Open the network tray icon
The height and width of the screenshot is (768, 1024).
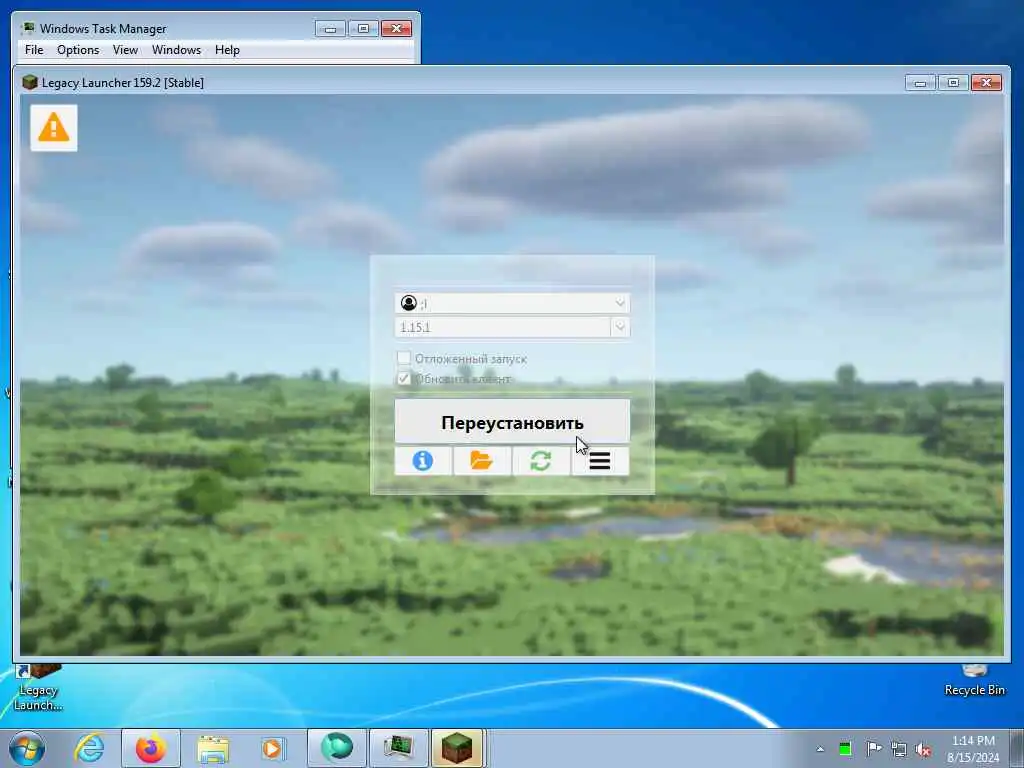click(x=899, y=749)
